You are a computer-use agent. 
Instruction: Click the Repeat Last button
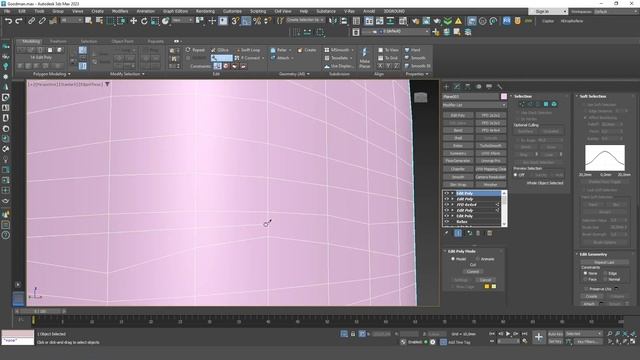coord(604,262)
